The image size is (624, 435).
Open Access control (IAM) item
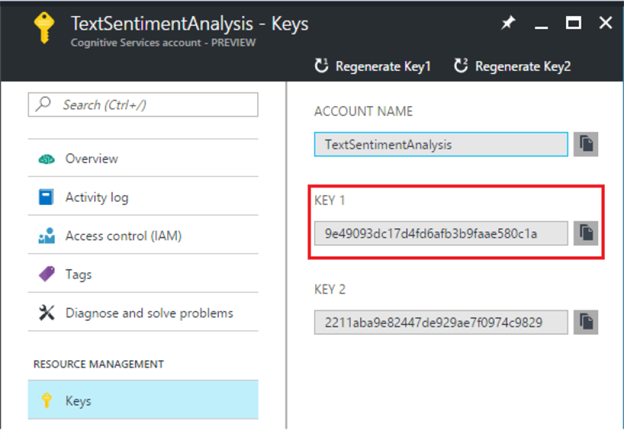tap(143, 235)
